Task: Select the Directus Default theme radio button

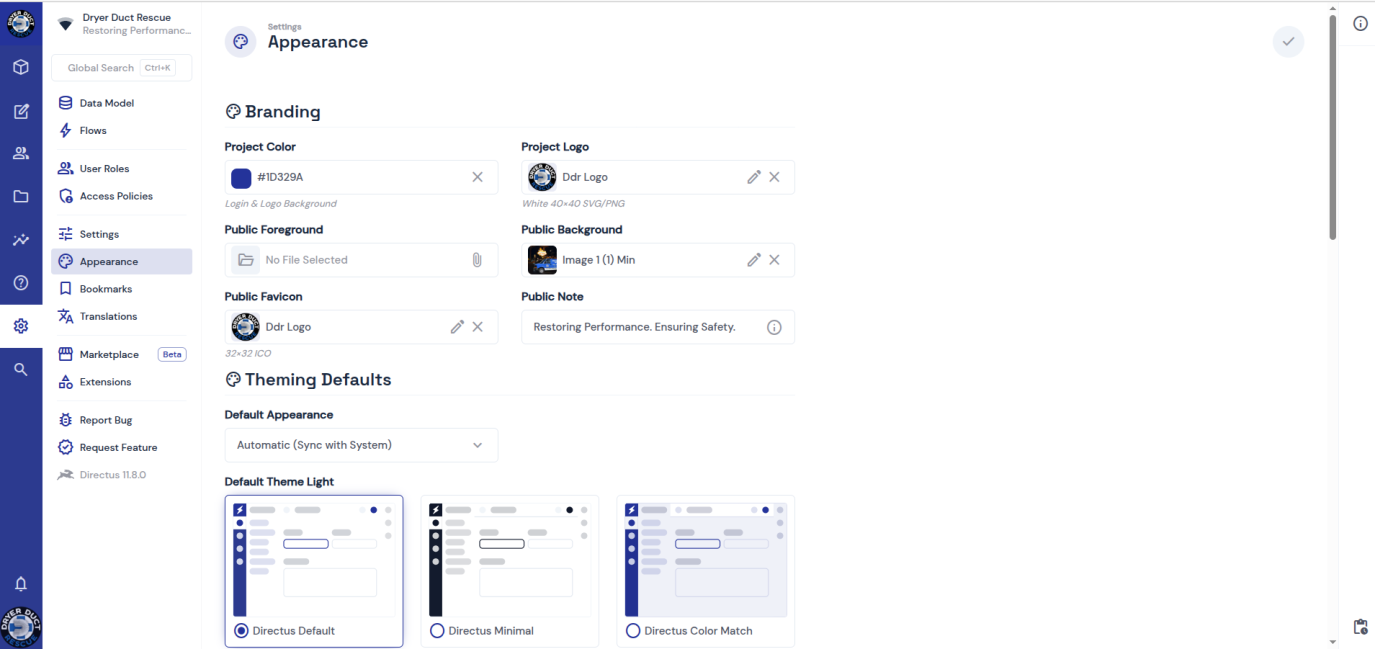Action: click(241, 631)
